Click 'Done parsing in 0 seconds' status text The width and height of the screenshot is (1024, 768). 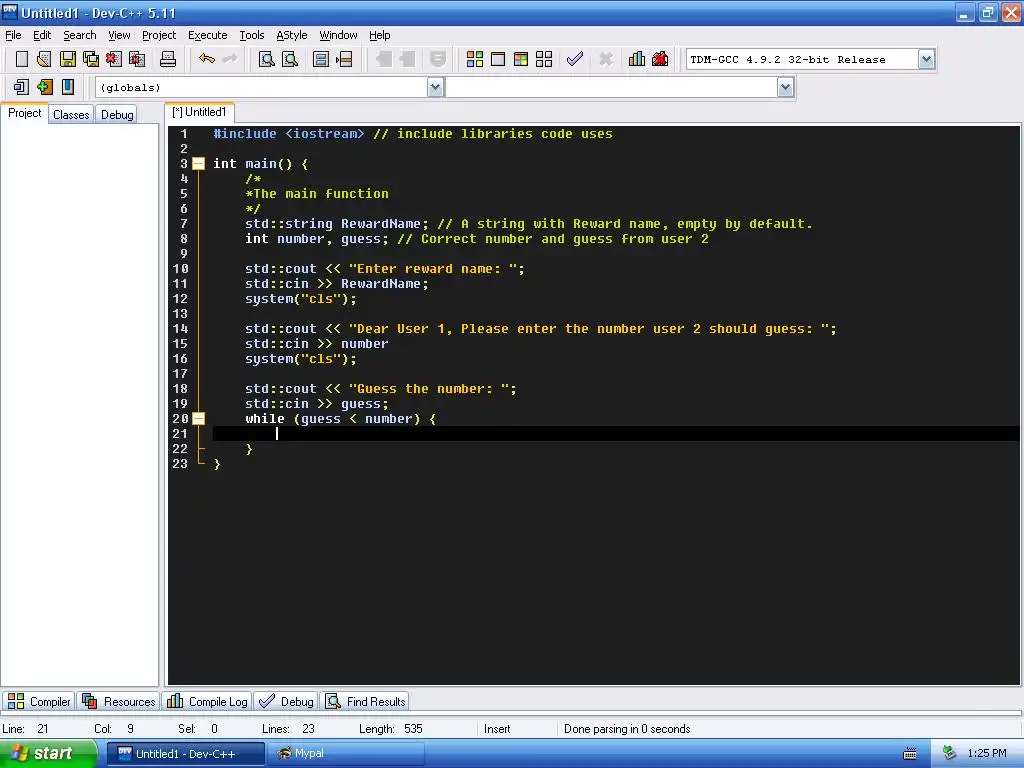coord(627,729)
